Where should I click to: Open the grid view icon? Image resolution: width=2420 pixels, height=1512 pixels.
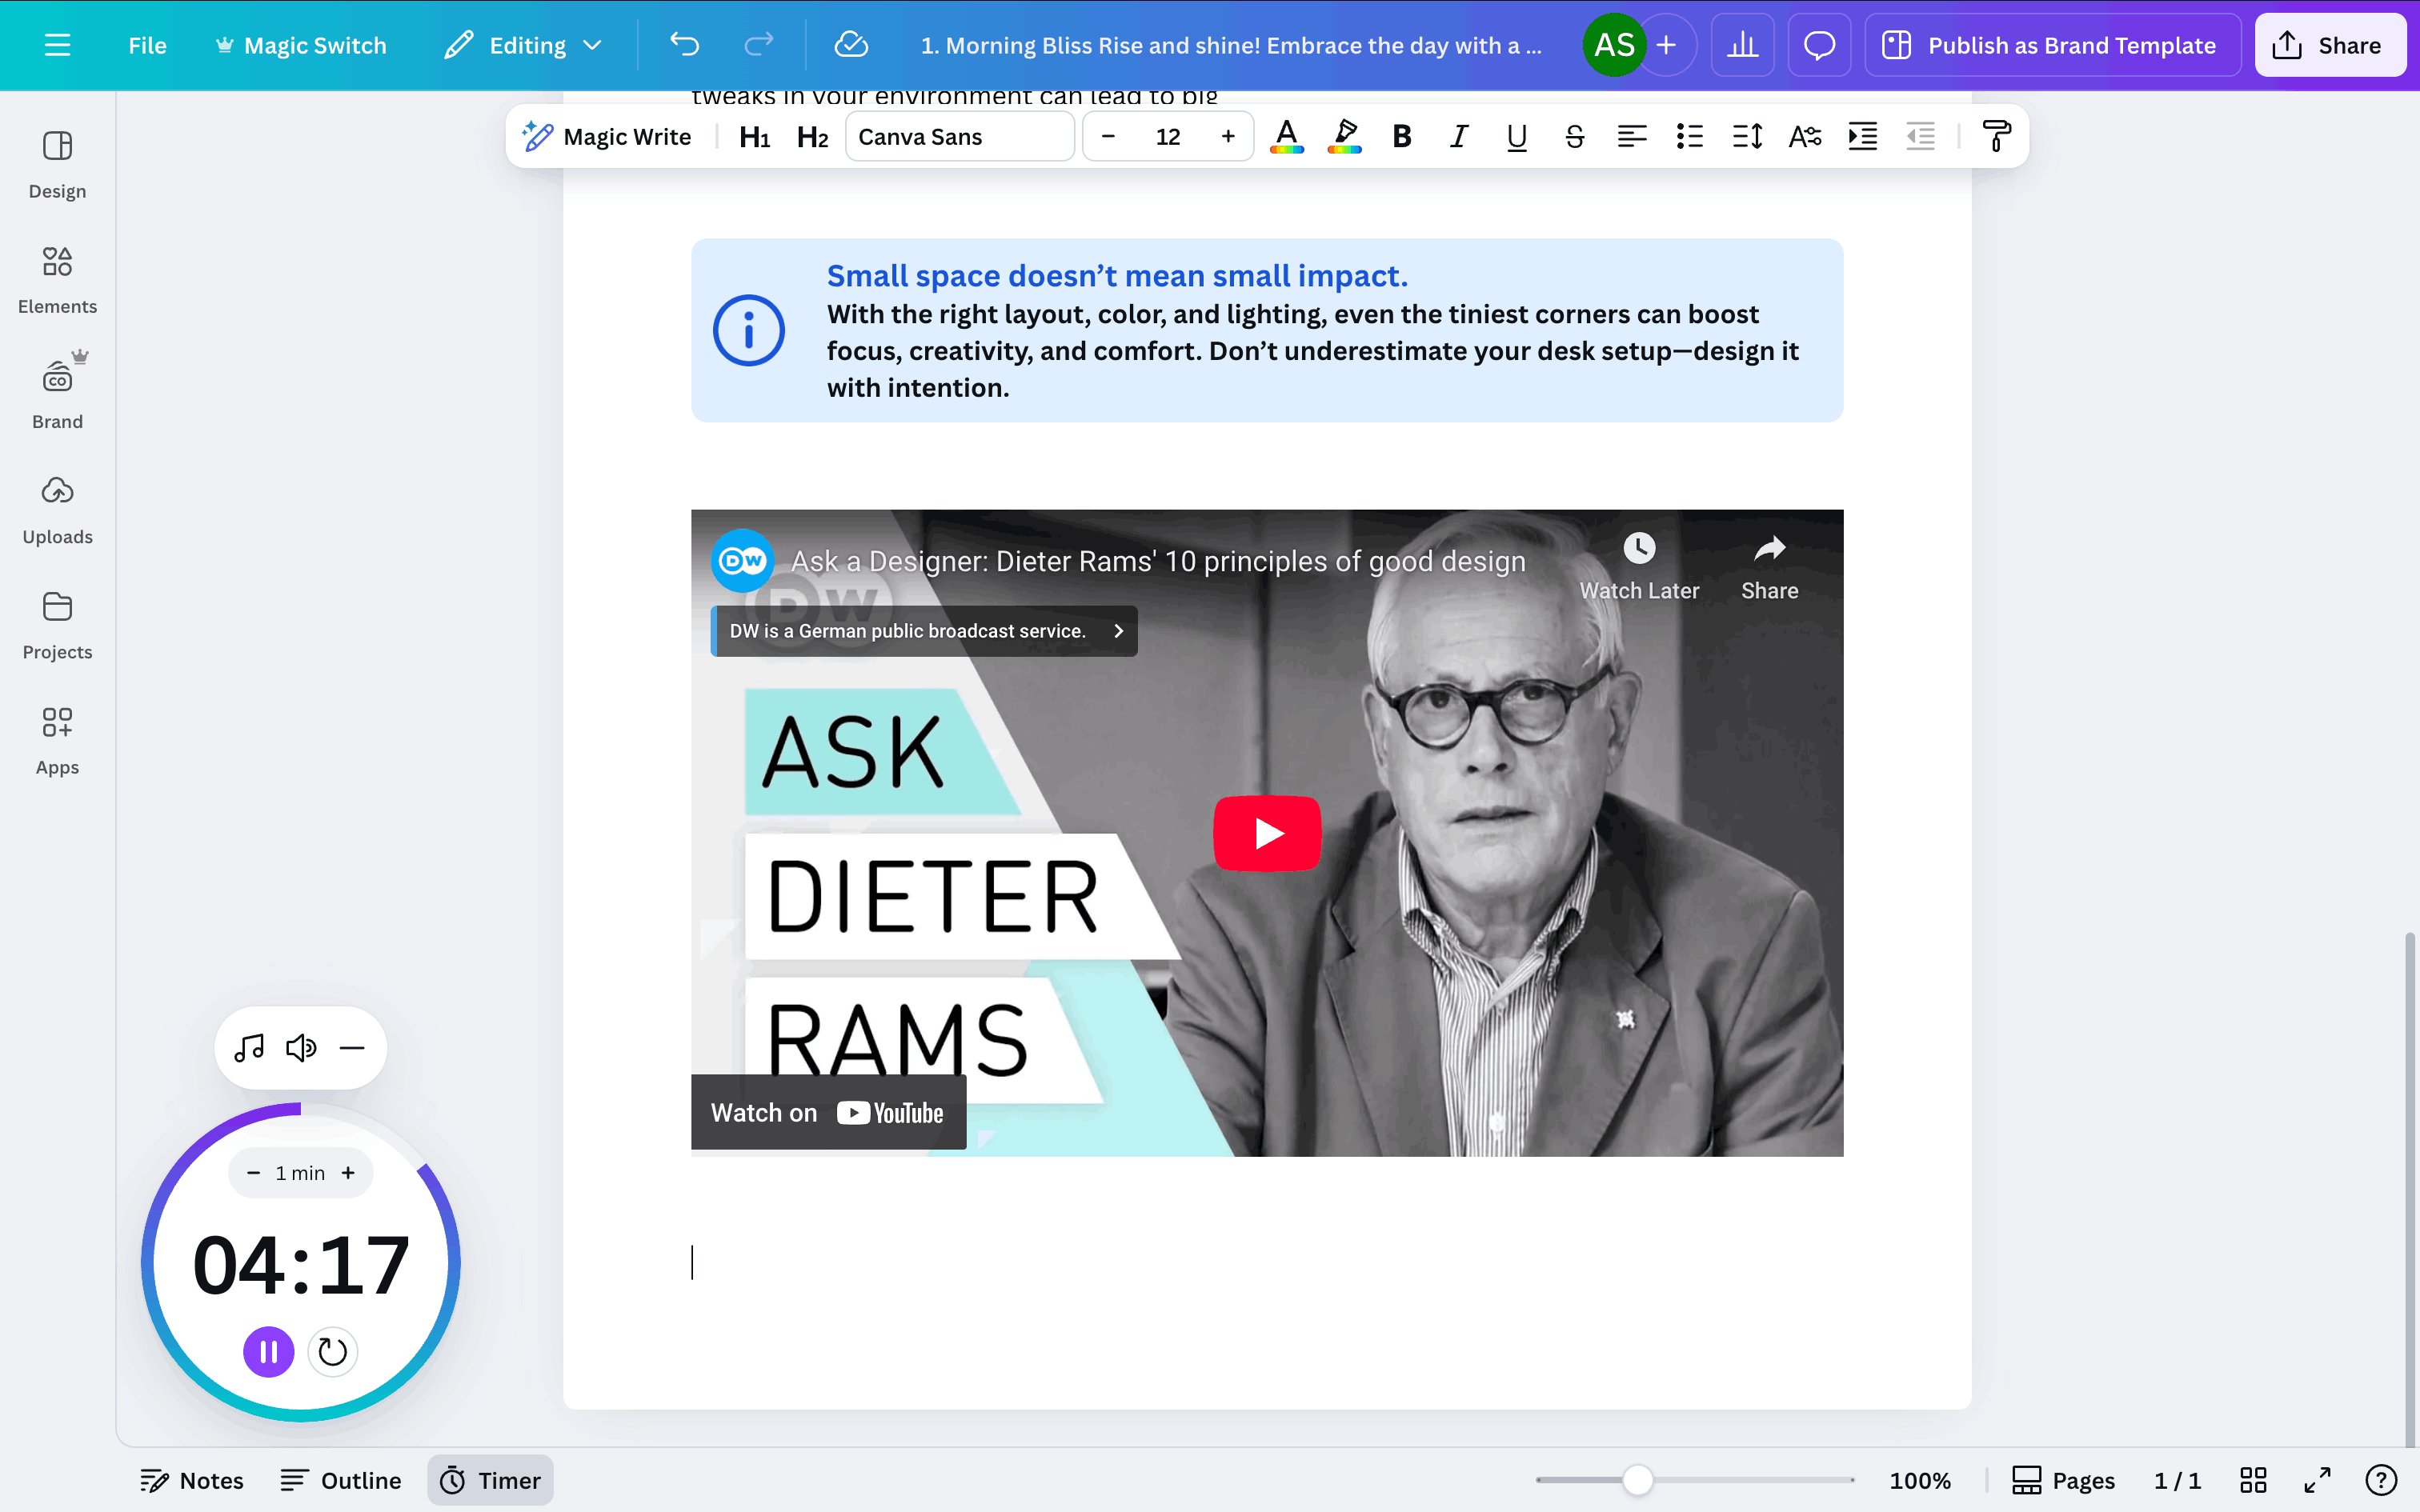pos(2253,1480)
